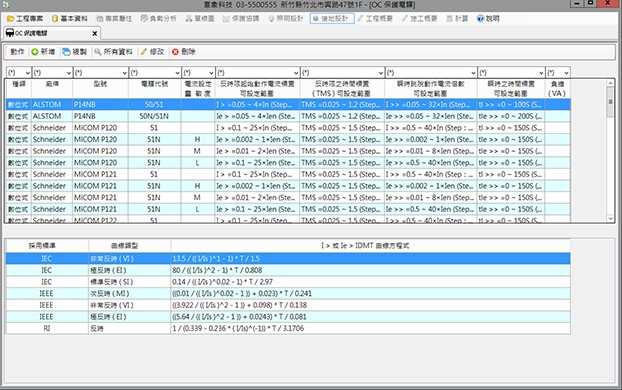This screenshot has height=390, width=622.
Task: Select the IEC 極反時 (EI) curve row
Action: [x=288, y=270]
